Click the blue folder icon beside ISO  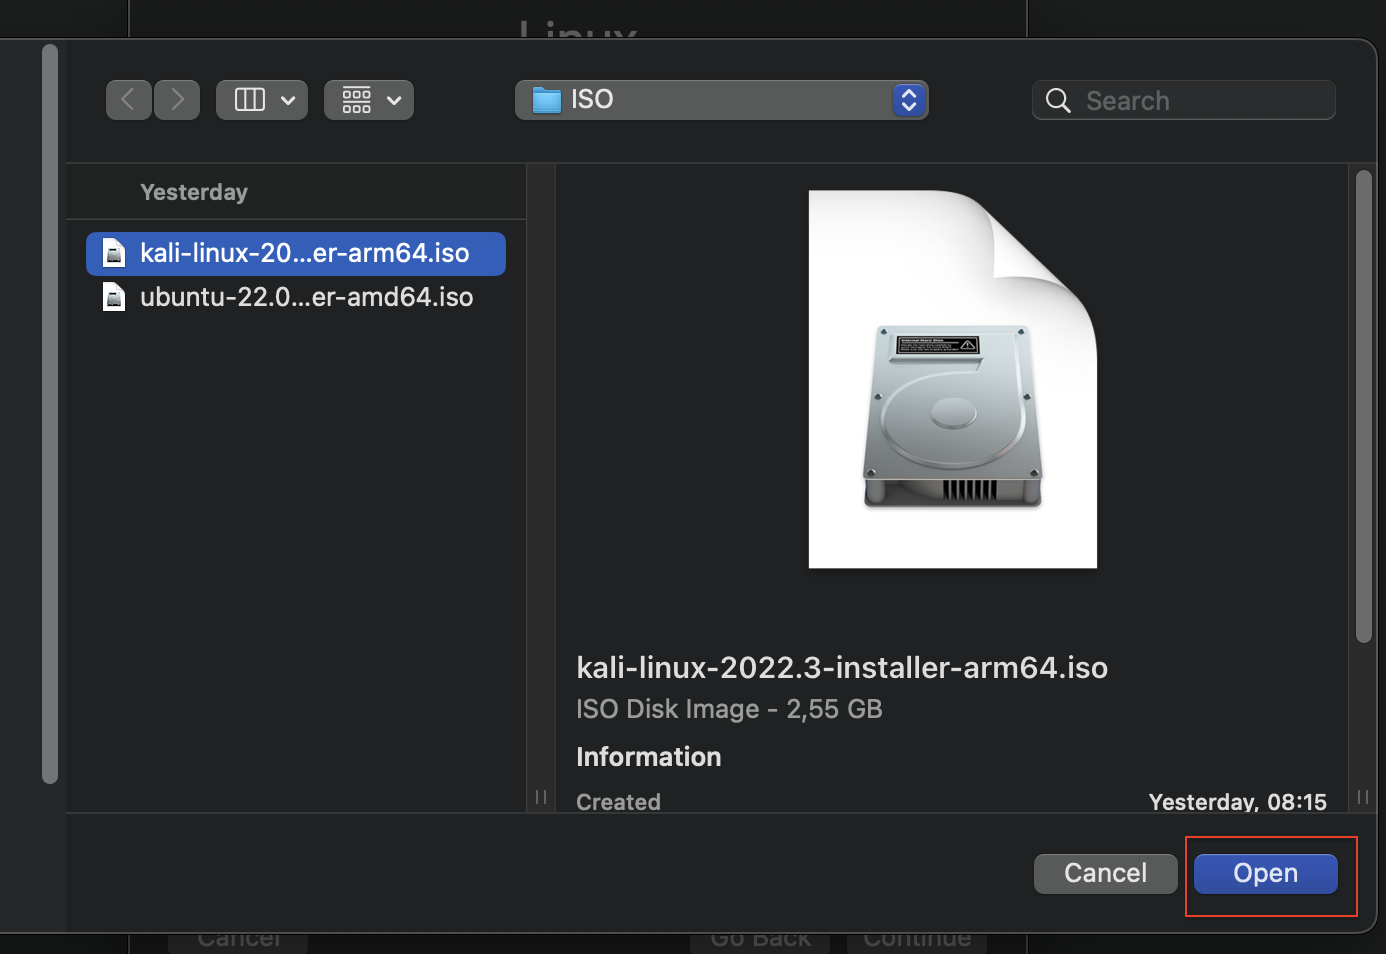pos(547,100)
